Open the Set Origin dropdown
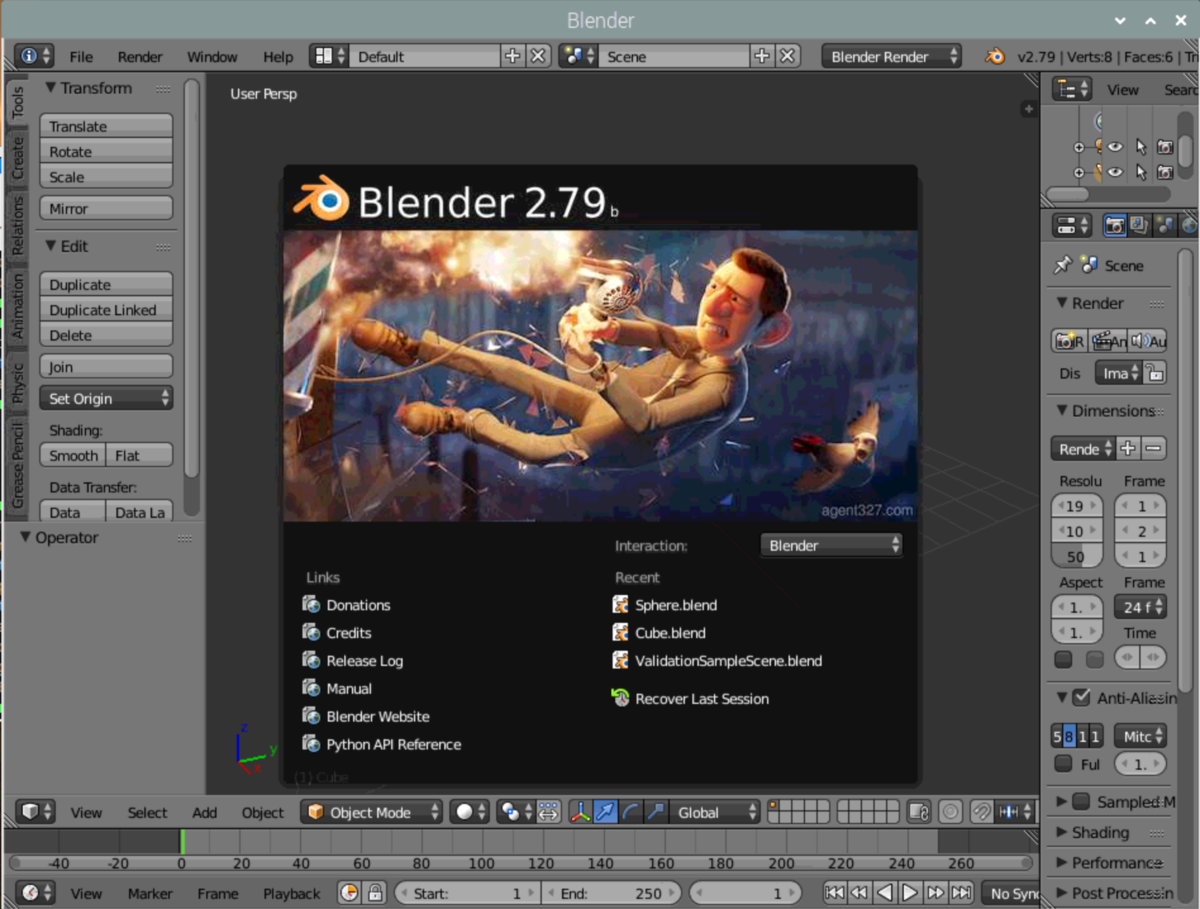Image resolution: width=1200 pixels, height=909 pixels. click(x=106, y=398)
